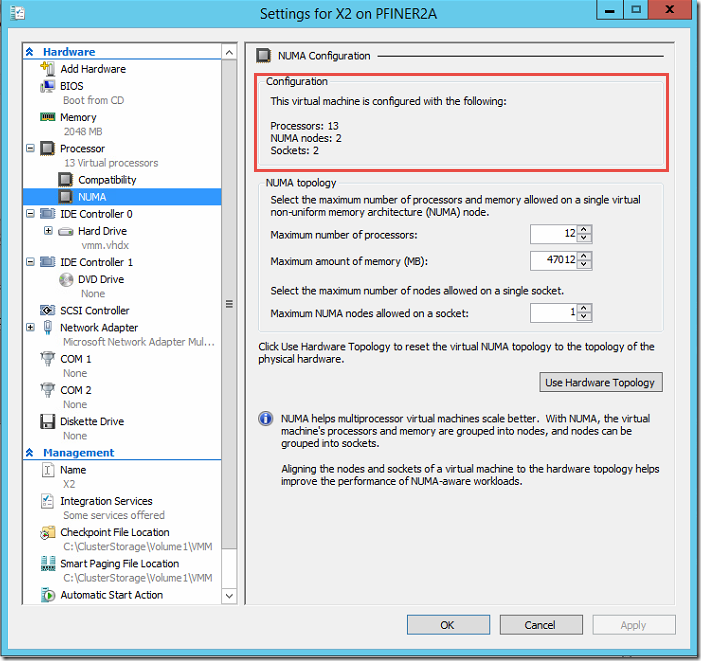
Task: Expand the Hard Drive node
Action: tap(48, 231)
